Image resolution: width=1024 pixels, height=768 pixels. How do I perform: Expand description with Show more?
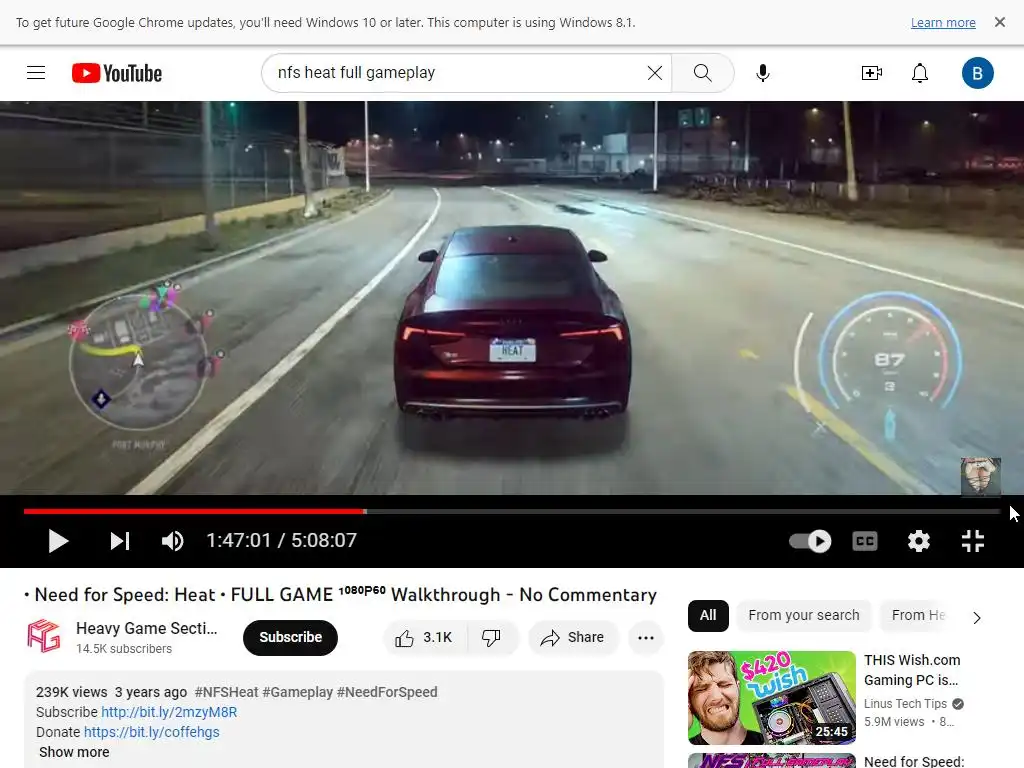pyautogui.click(x=74, y=752)
